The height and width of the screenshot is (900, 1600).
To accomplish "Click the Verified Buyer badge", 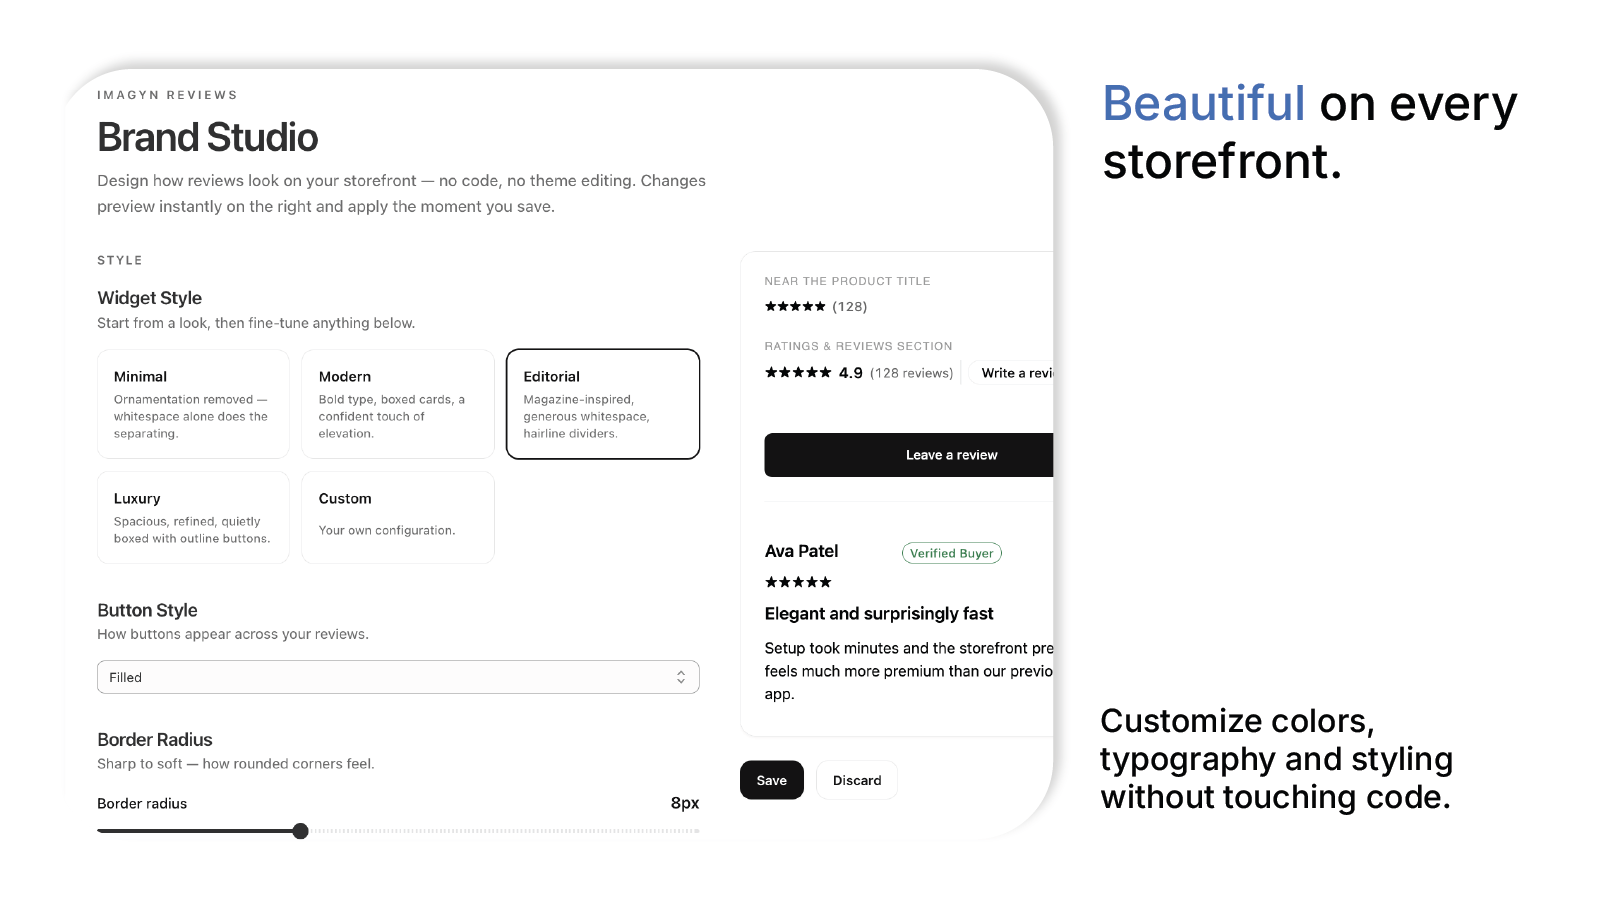I will tap(952, 553).
